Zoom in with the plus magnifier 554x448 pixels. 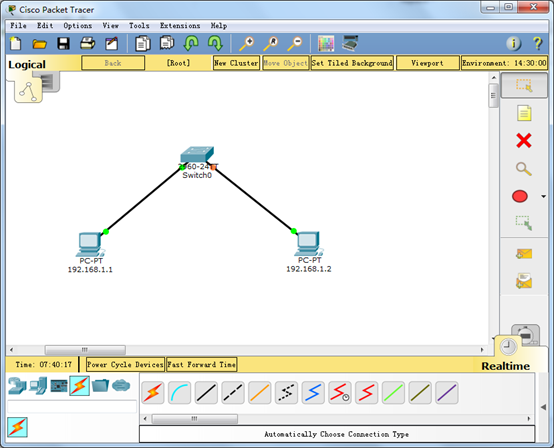(x=247, y=44)
